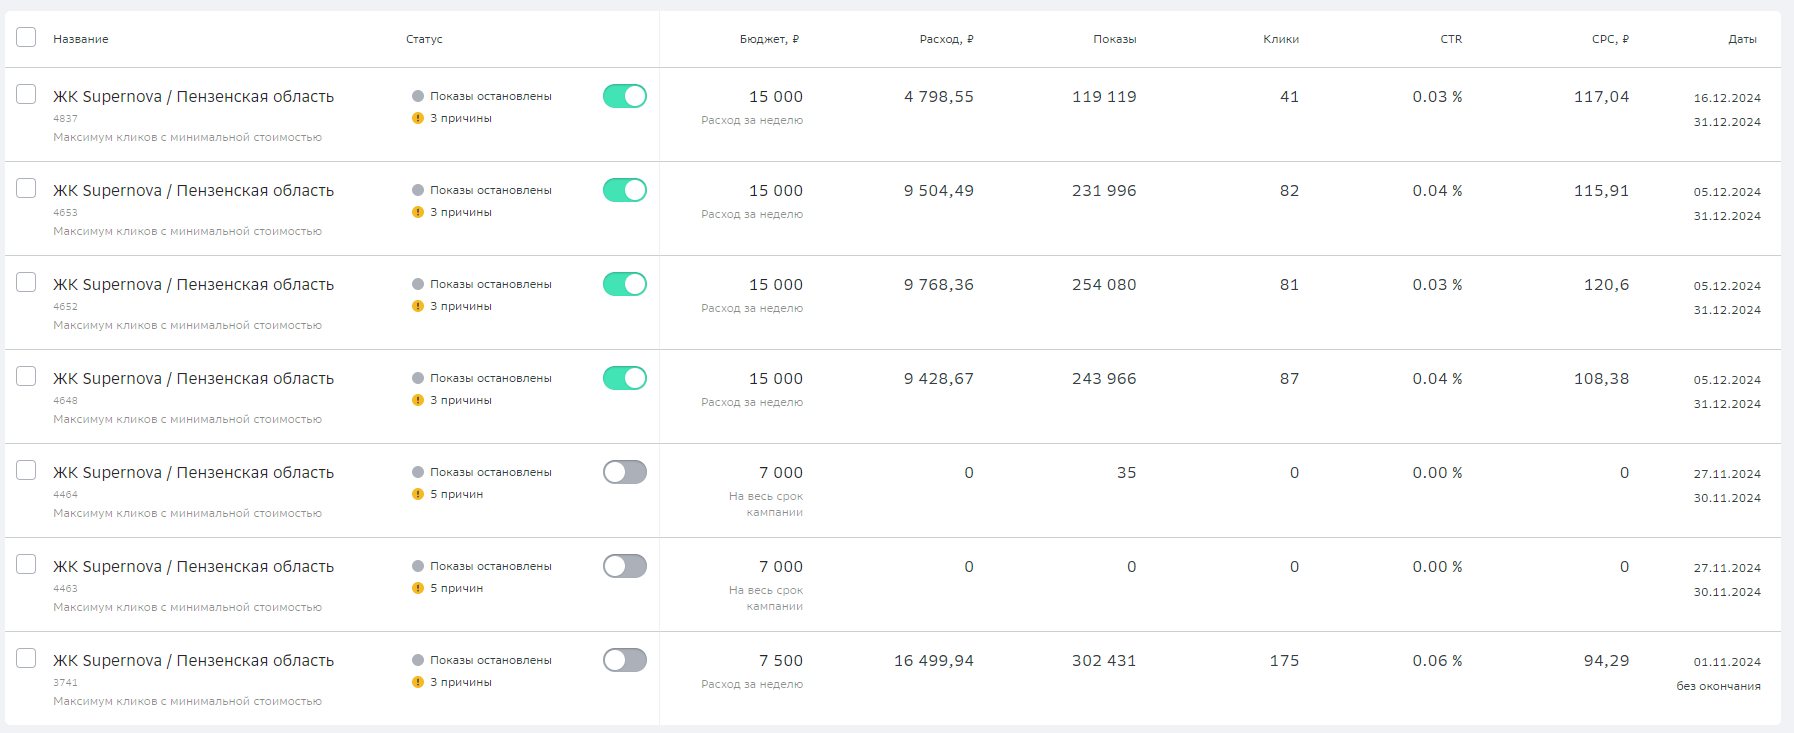Click the grey status dot for campaign 4837
This screenshot has width=1794, height=733.
tap(418, 96)
